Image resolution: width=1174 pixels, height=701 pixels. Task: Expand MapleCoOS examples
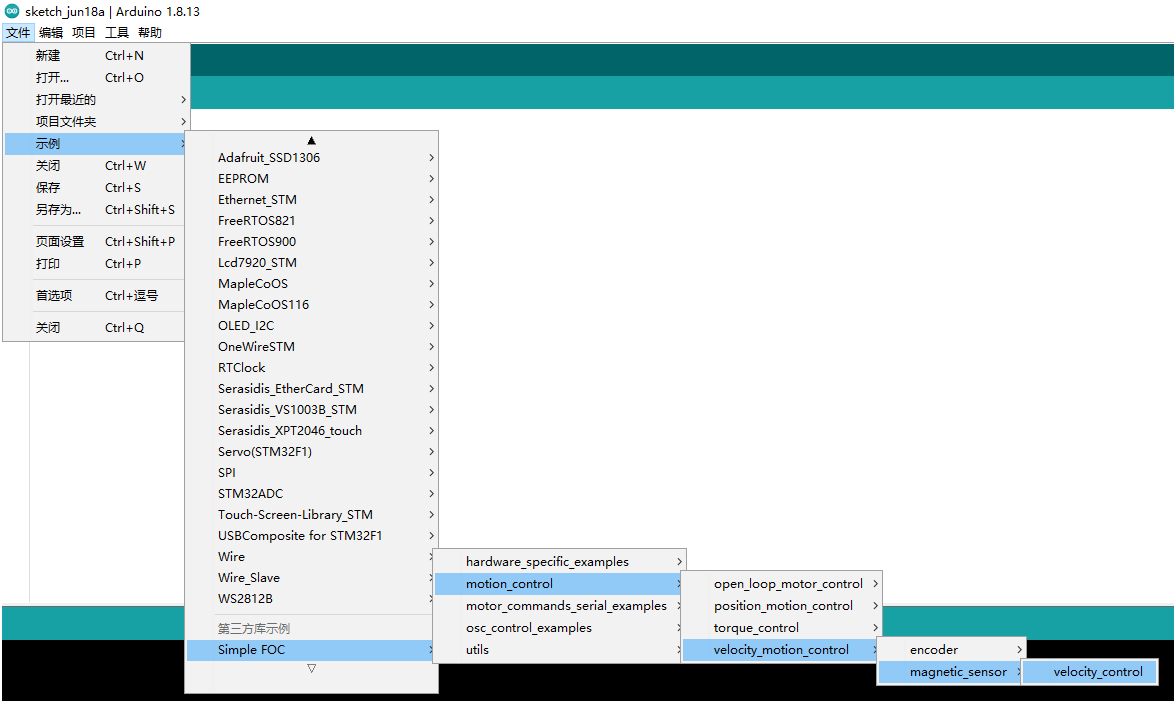[311, 283]
